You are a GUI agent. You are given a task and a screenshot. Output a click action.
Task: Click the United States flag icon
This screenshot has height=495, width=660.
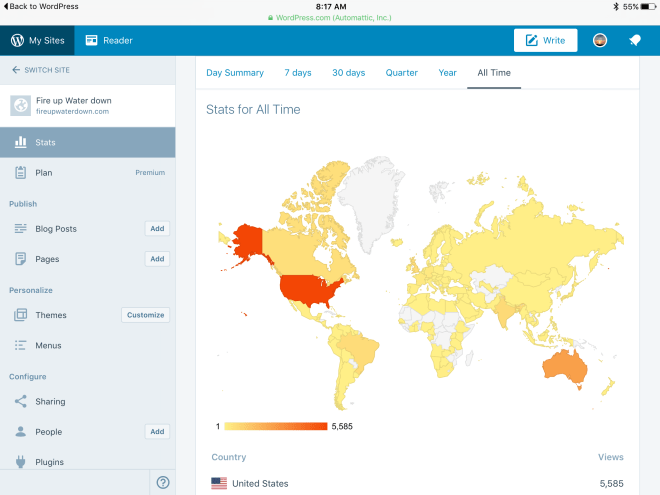click(219, 483)
